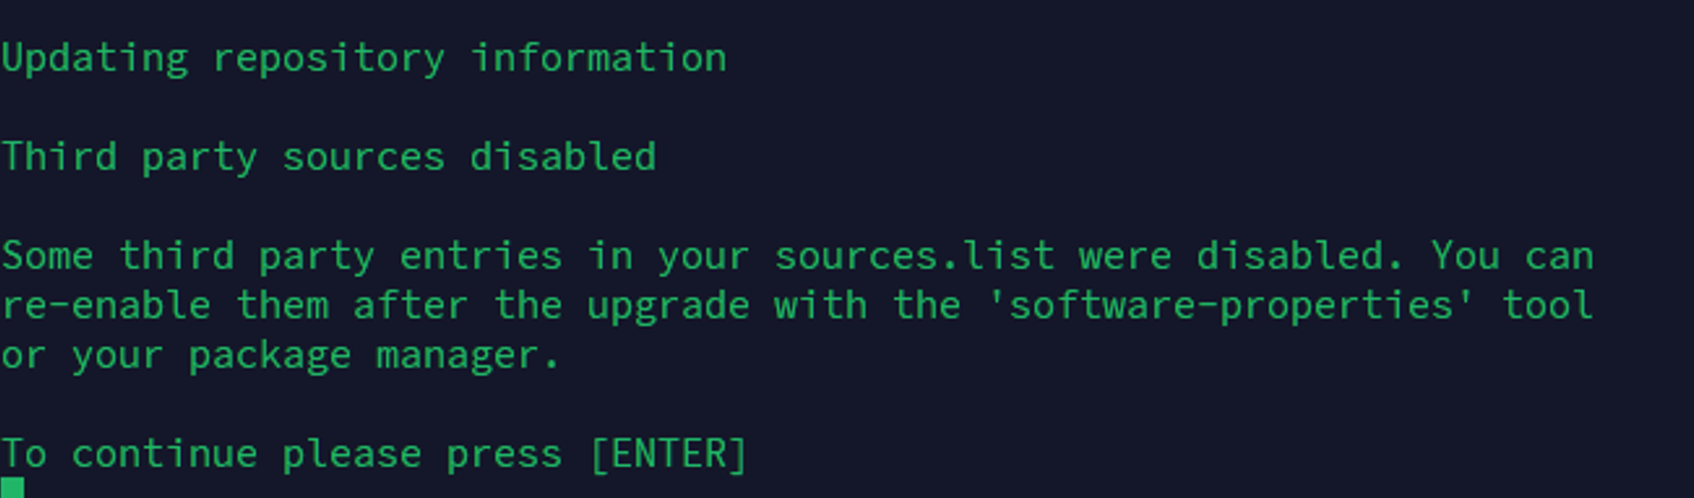
Task: Click the 'software-properties' quoted text
Action: (1230, 305)
